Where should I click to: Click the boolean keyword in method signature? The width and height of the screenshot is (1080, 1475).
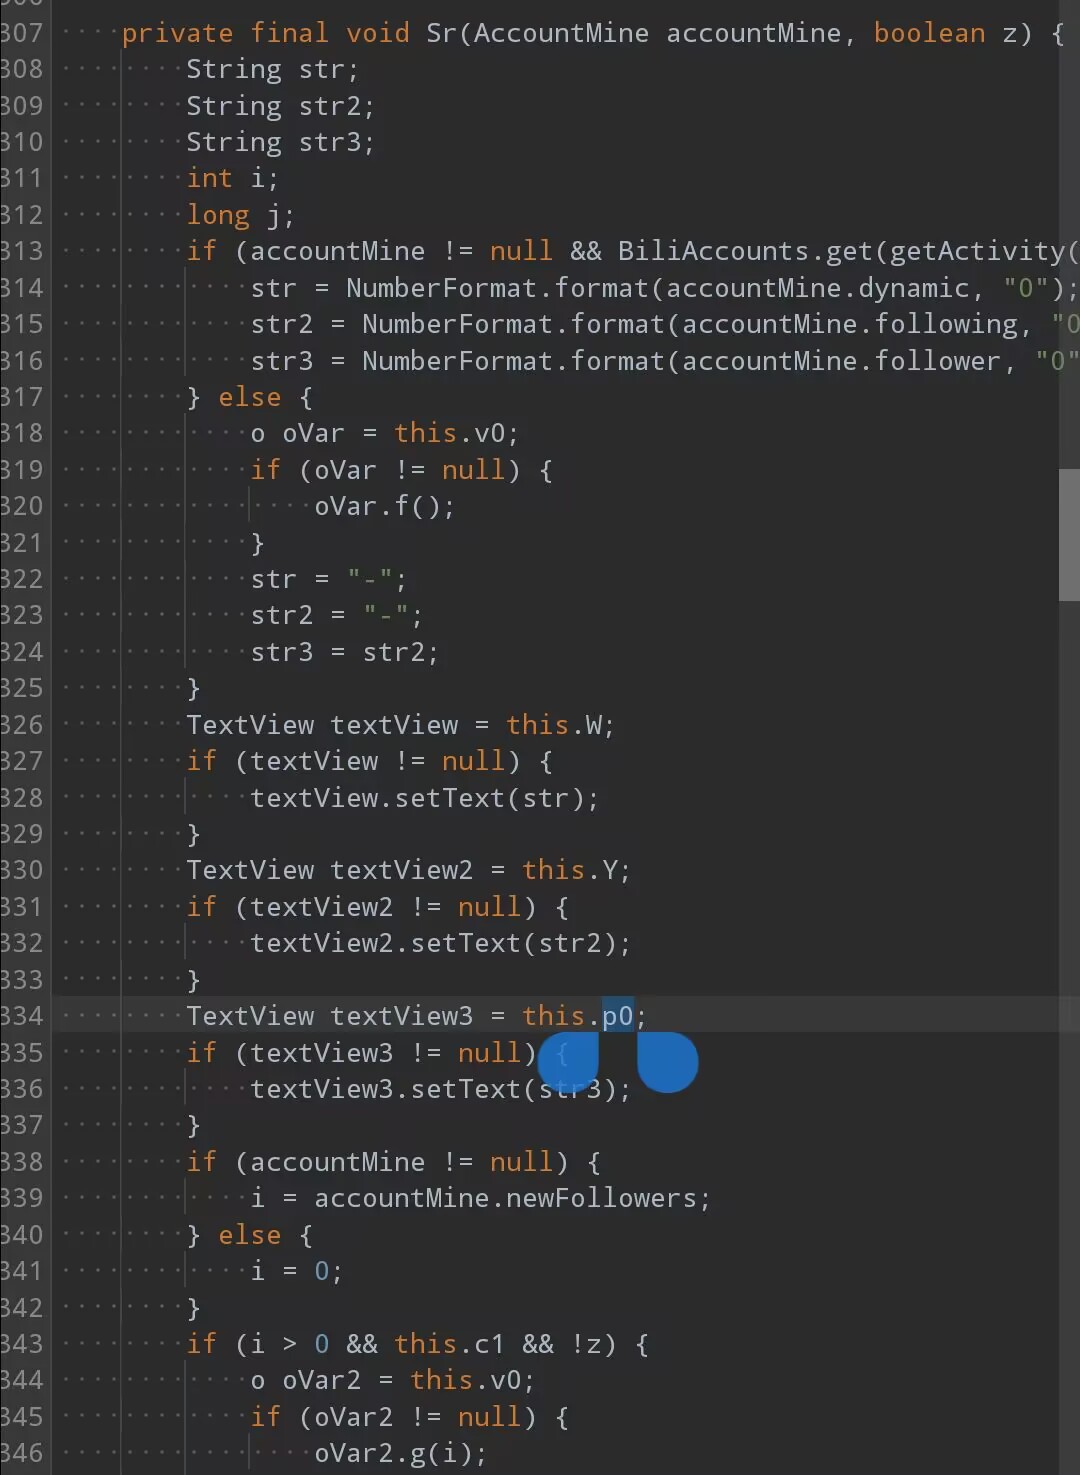929,33
